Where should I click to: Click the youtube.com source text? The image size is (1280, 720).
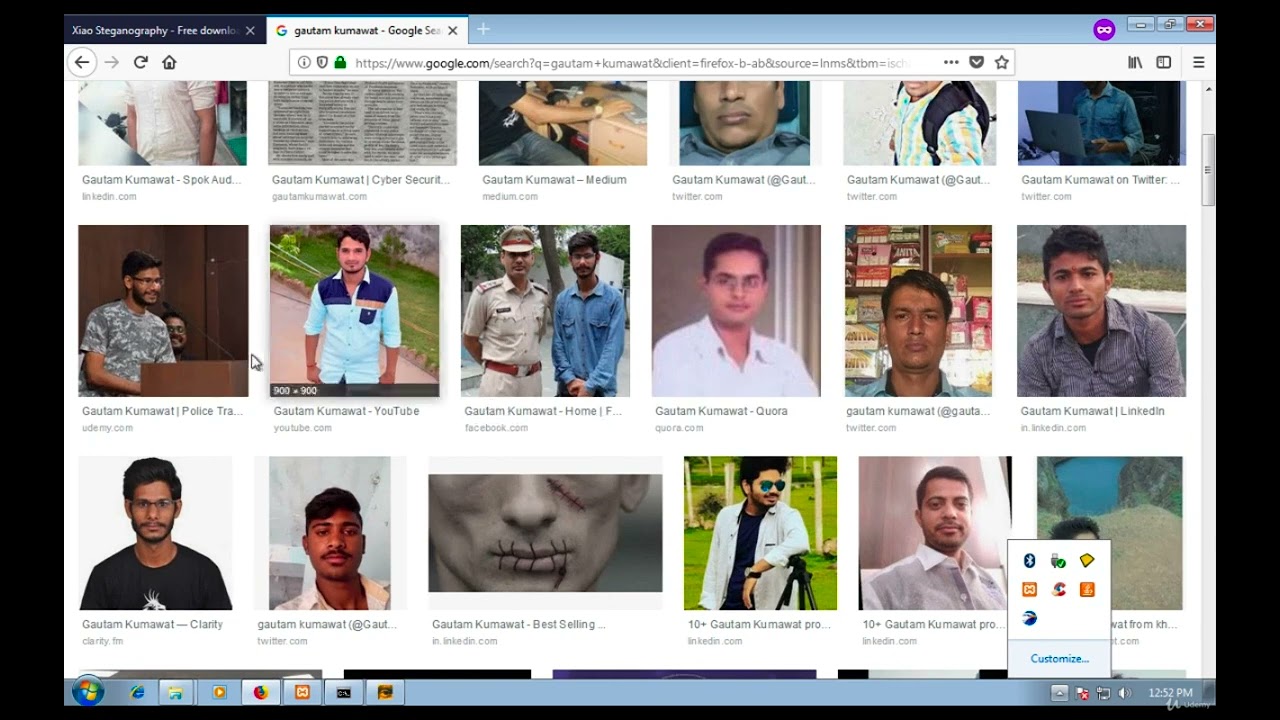click(303, 428)
